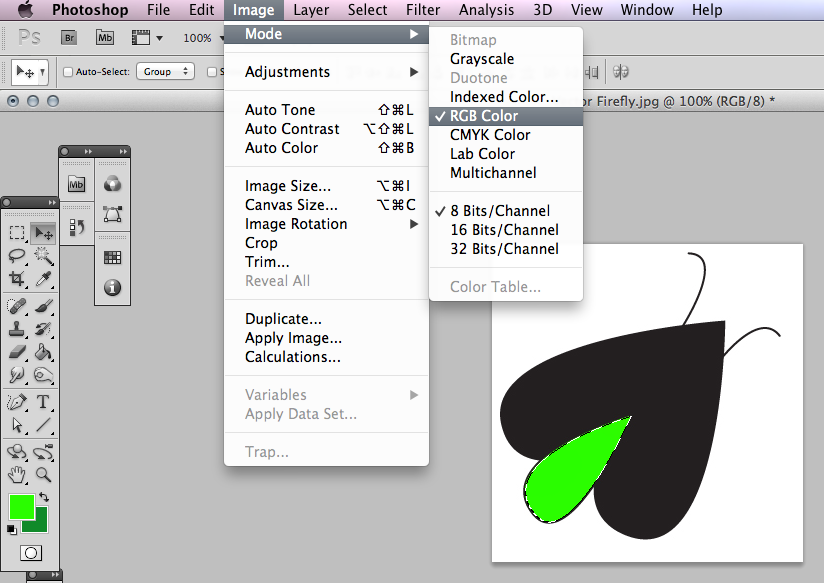This screenshot has width=824, height=583.
Task: Open the Filter menu
Action: [x=423, y=10]
